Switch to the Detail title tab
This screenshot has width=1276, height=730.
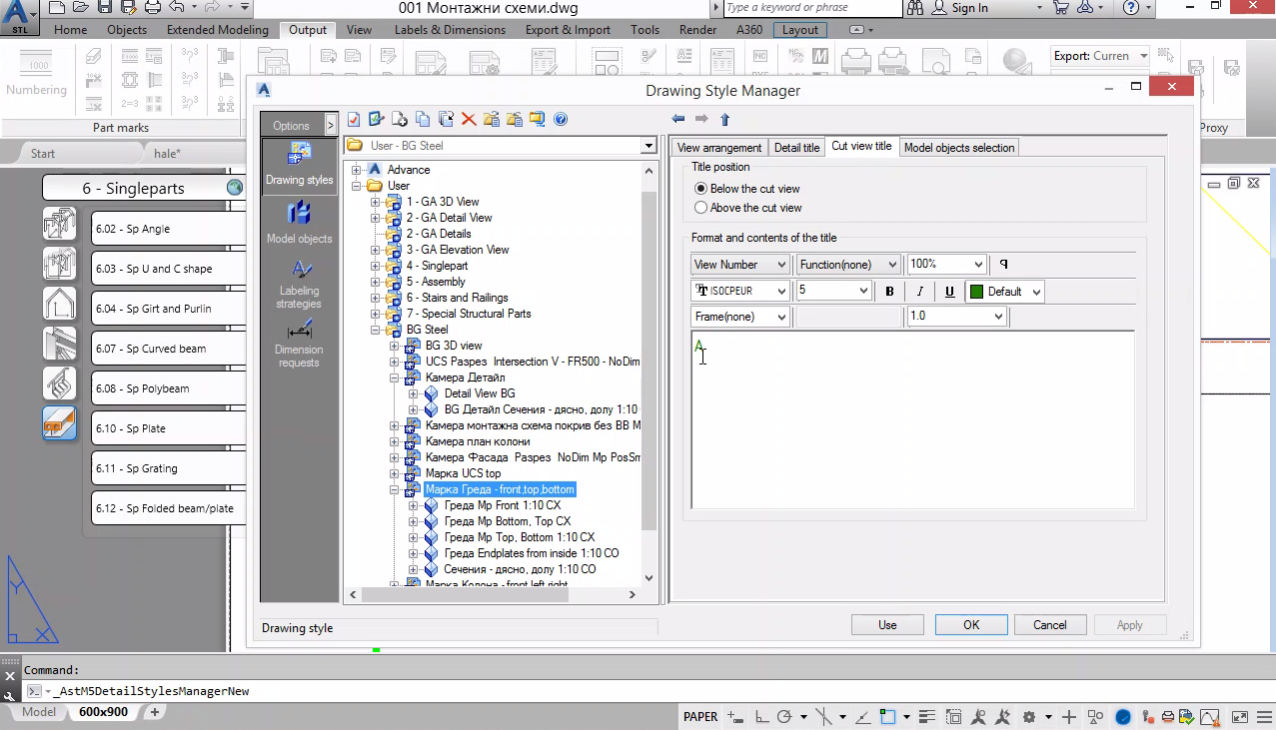point(797,148)
